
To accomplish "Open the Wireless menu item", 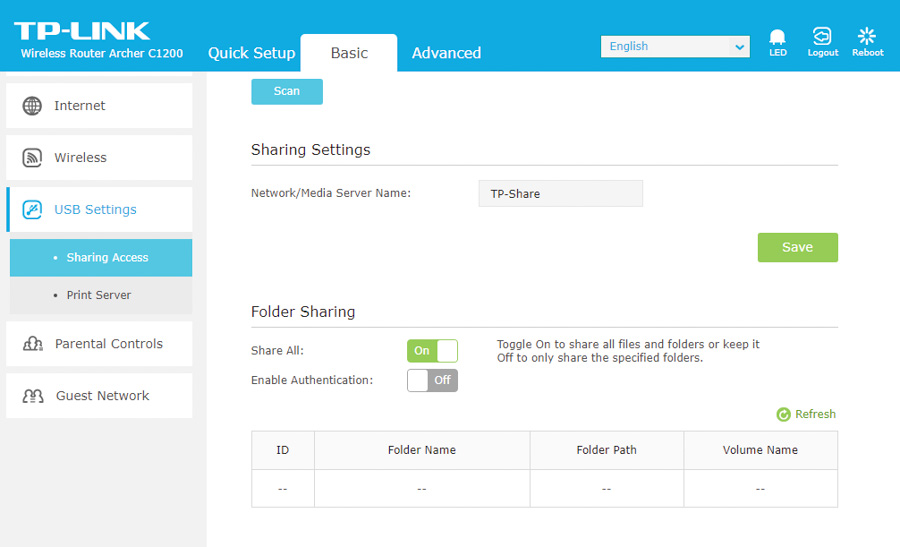I will tap(99, 157).
